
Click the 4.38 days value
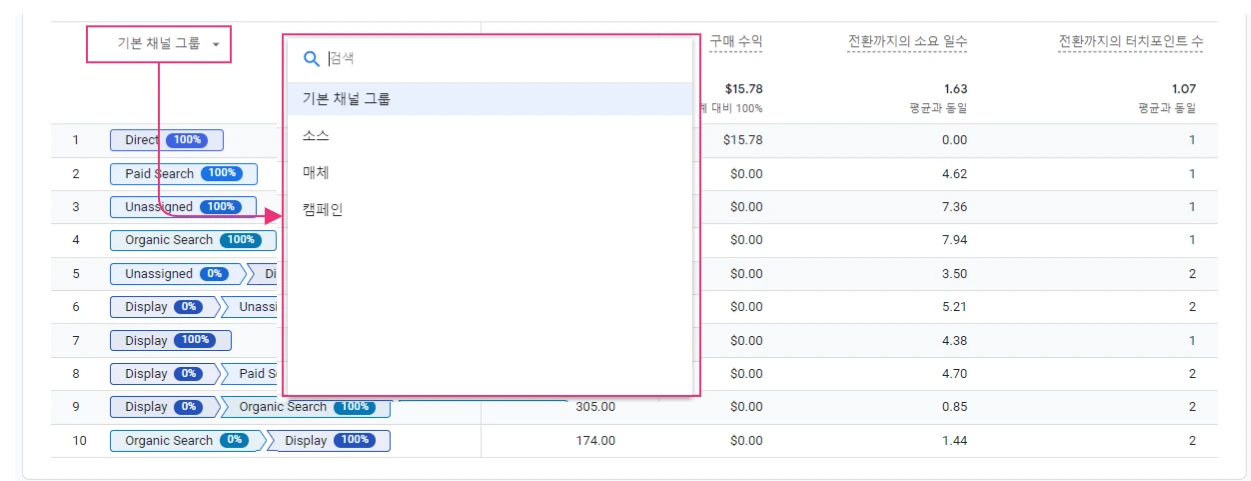click(954, 340)
